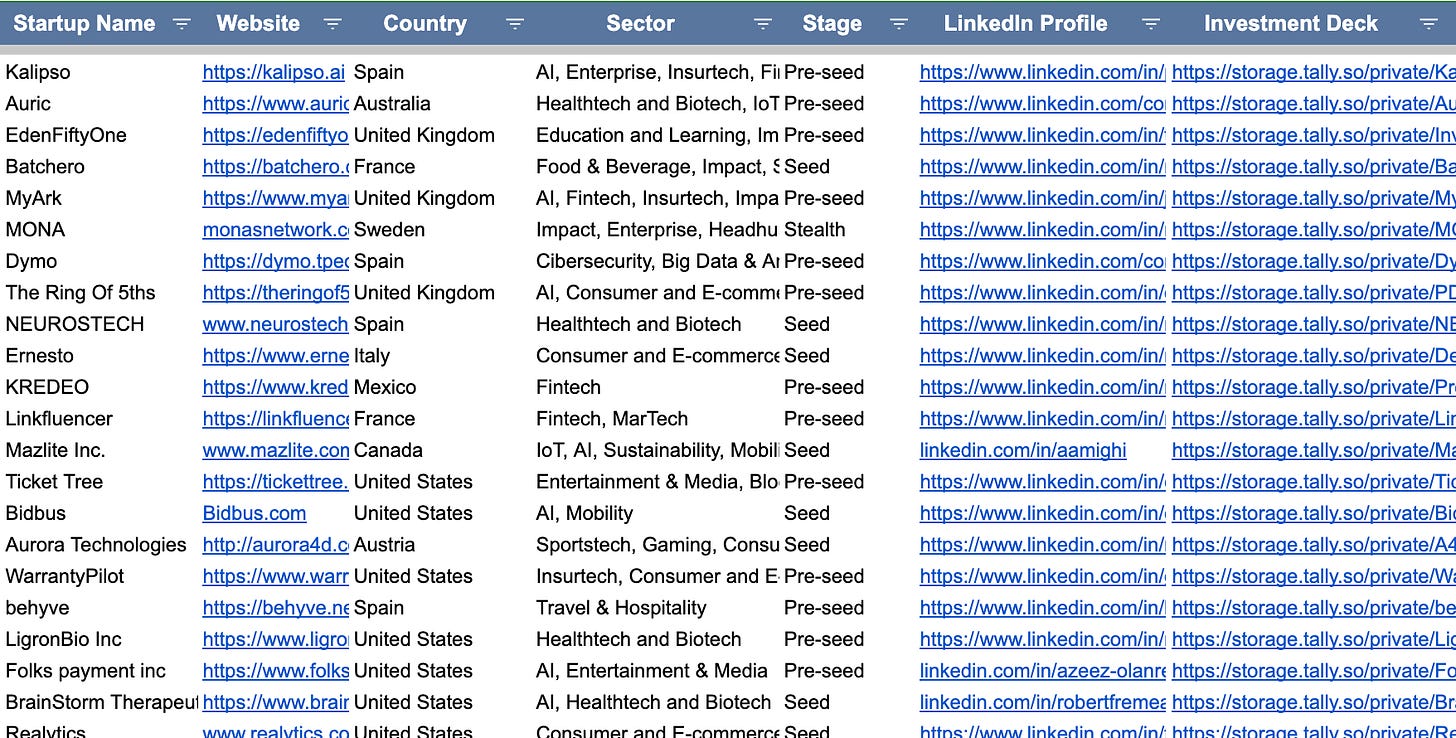Open the Stage column filter icon
The image size is (1456, 738).
coord(899,24)
